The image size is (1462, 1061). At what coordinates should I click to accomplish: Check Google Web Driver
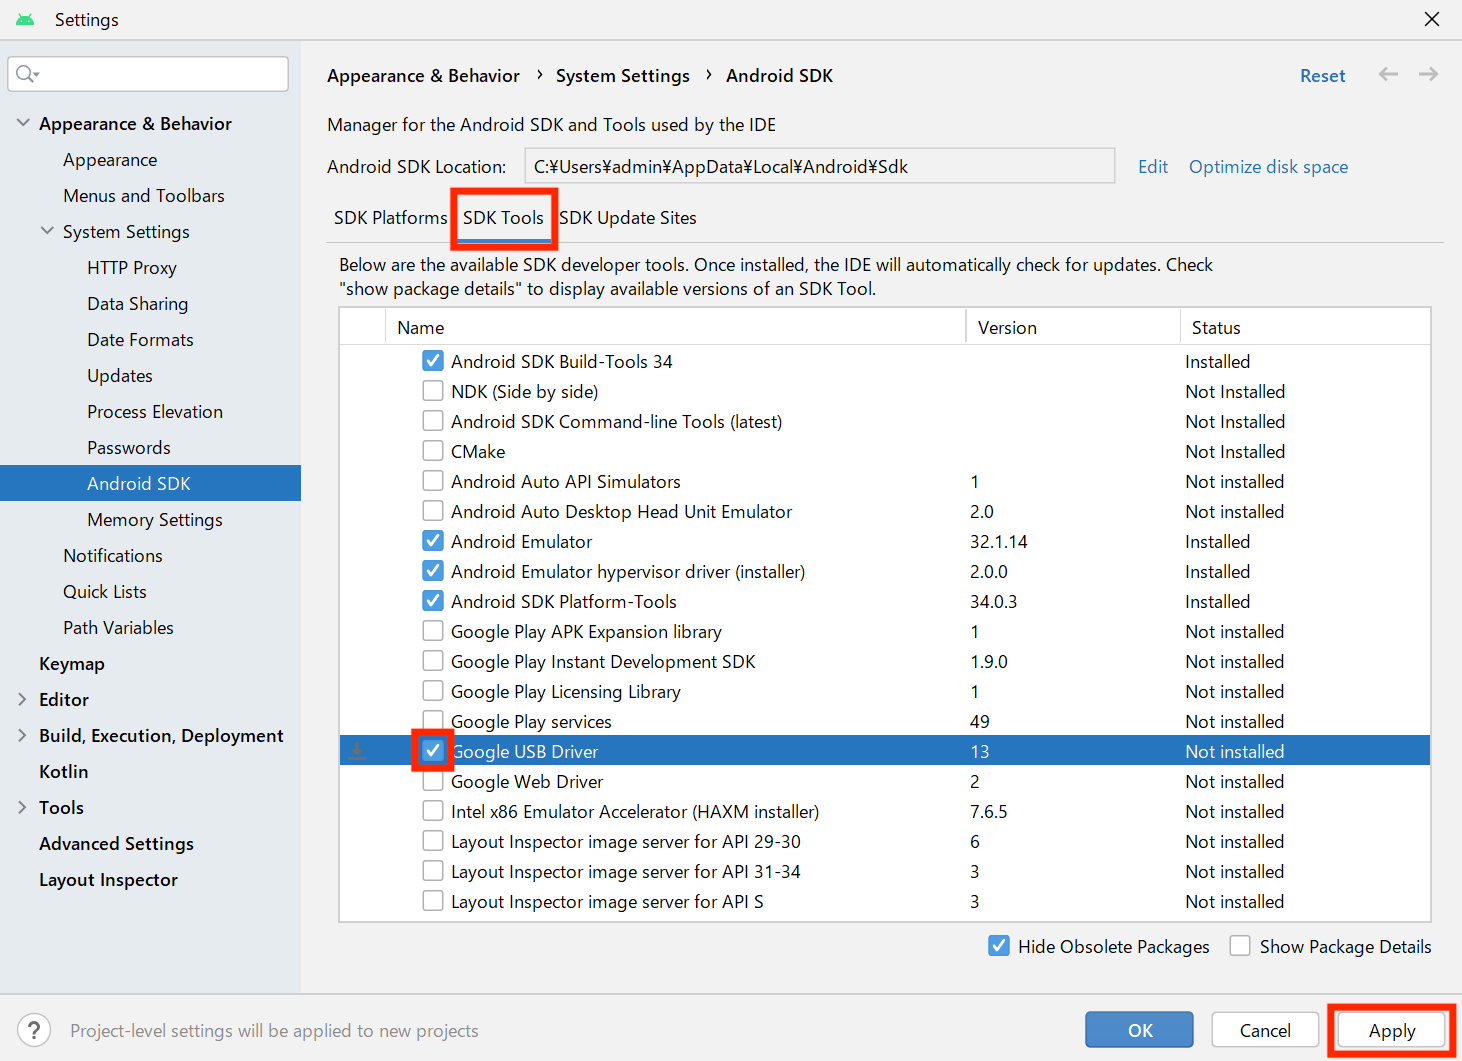coord(433,781)
